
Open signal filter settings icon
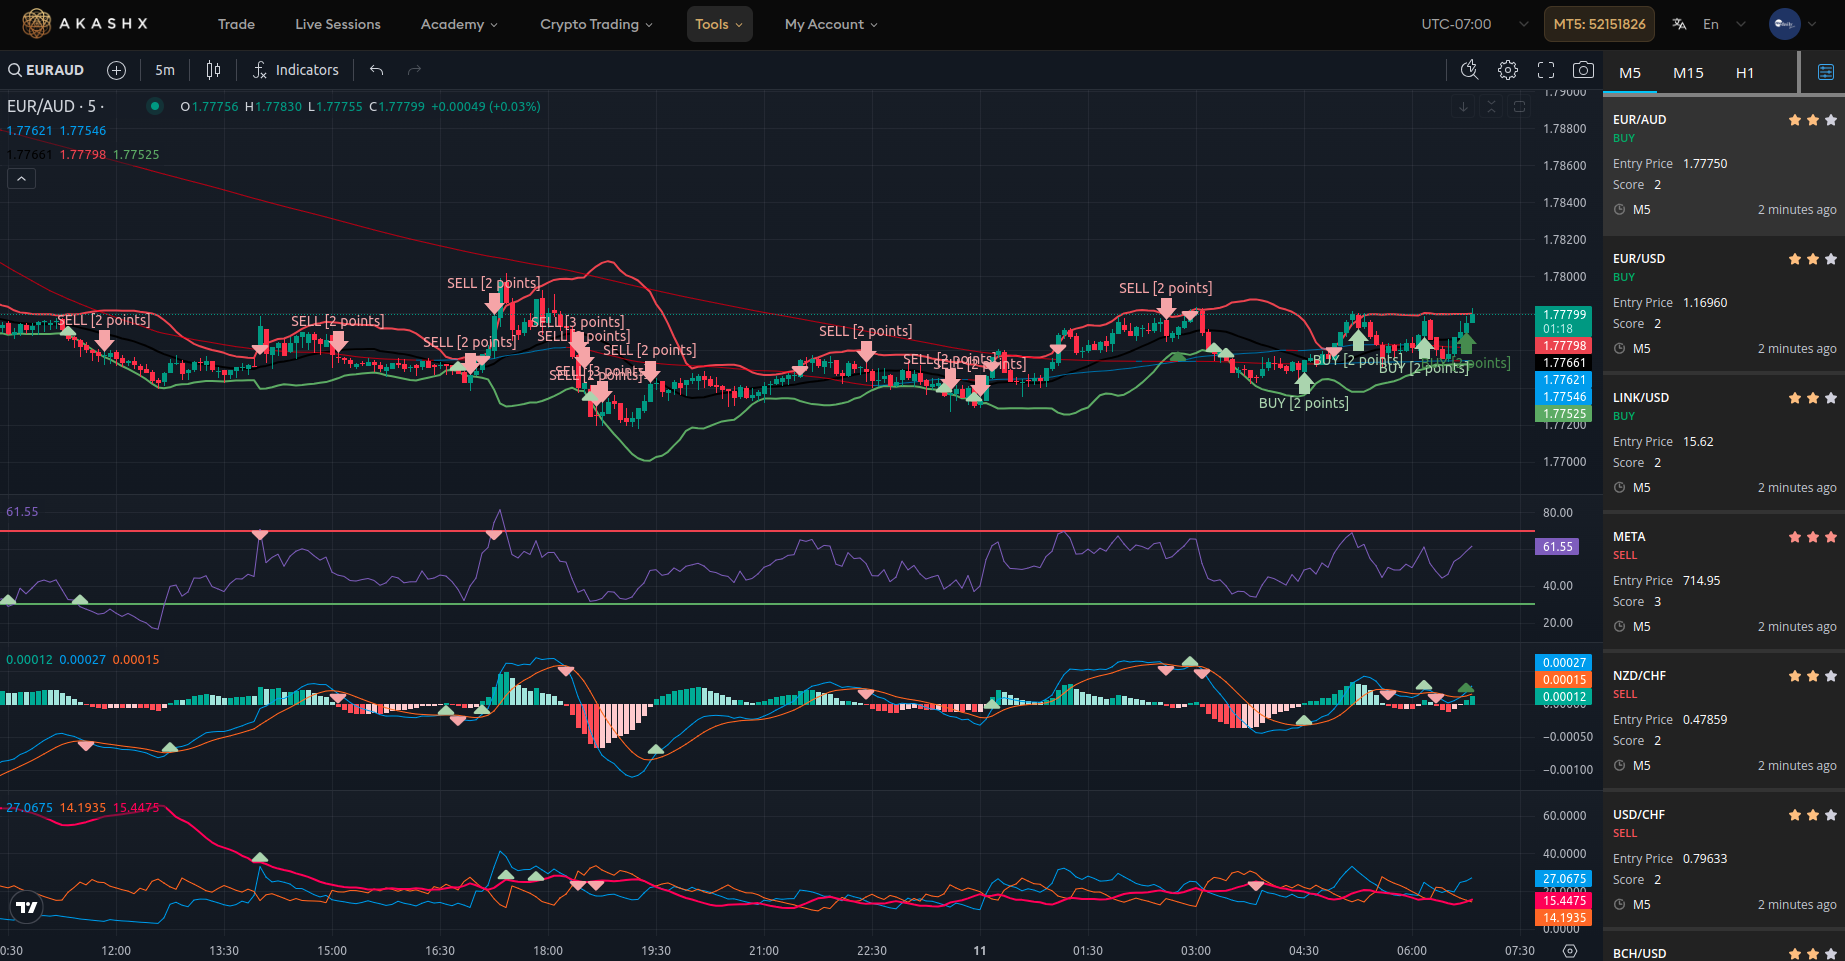1825,72
